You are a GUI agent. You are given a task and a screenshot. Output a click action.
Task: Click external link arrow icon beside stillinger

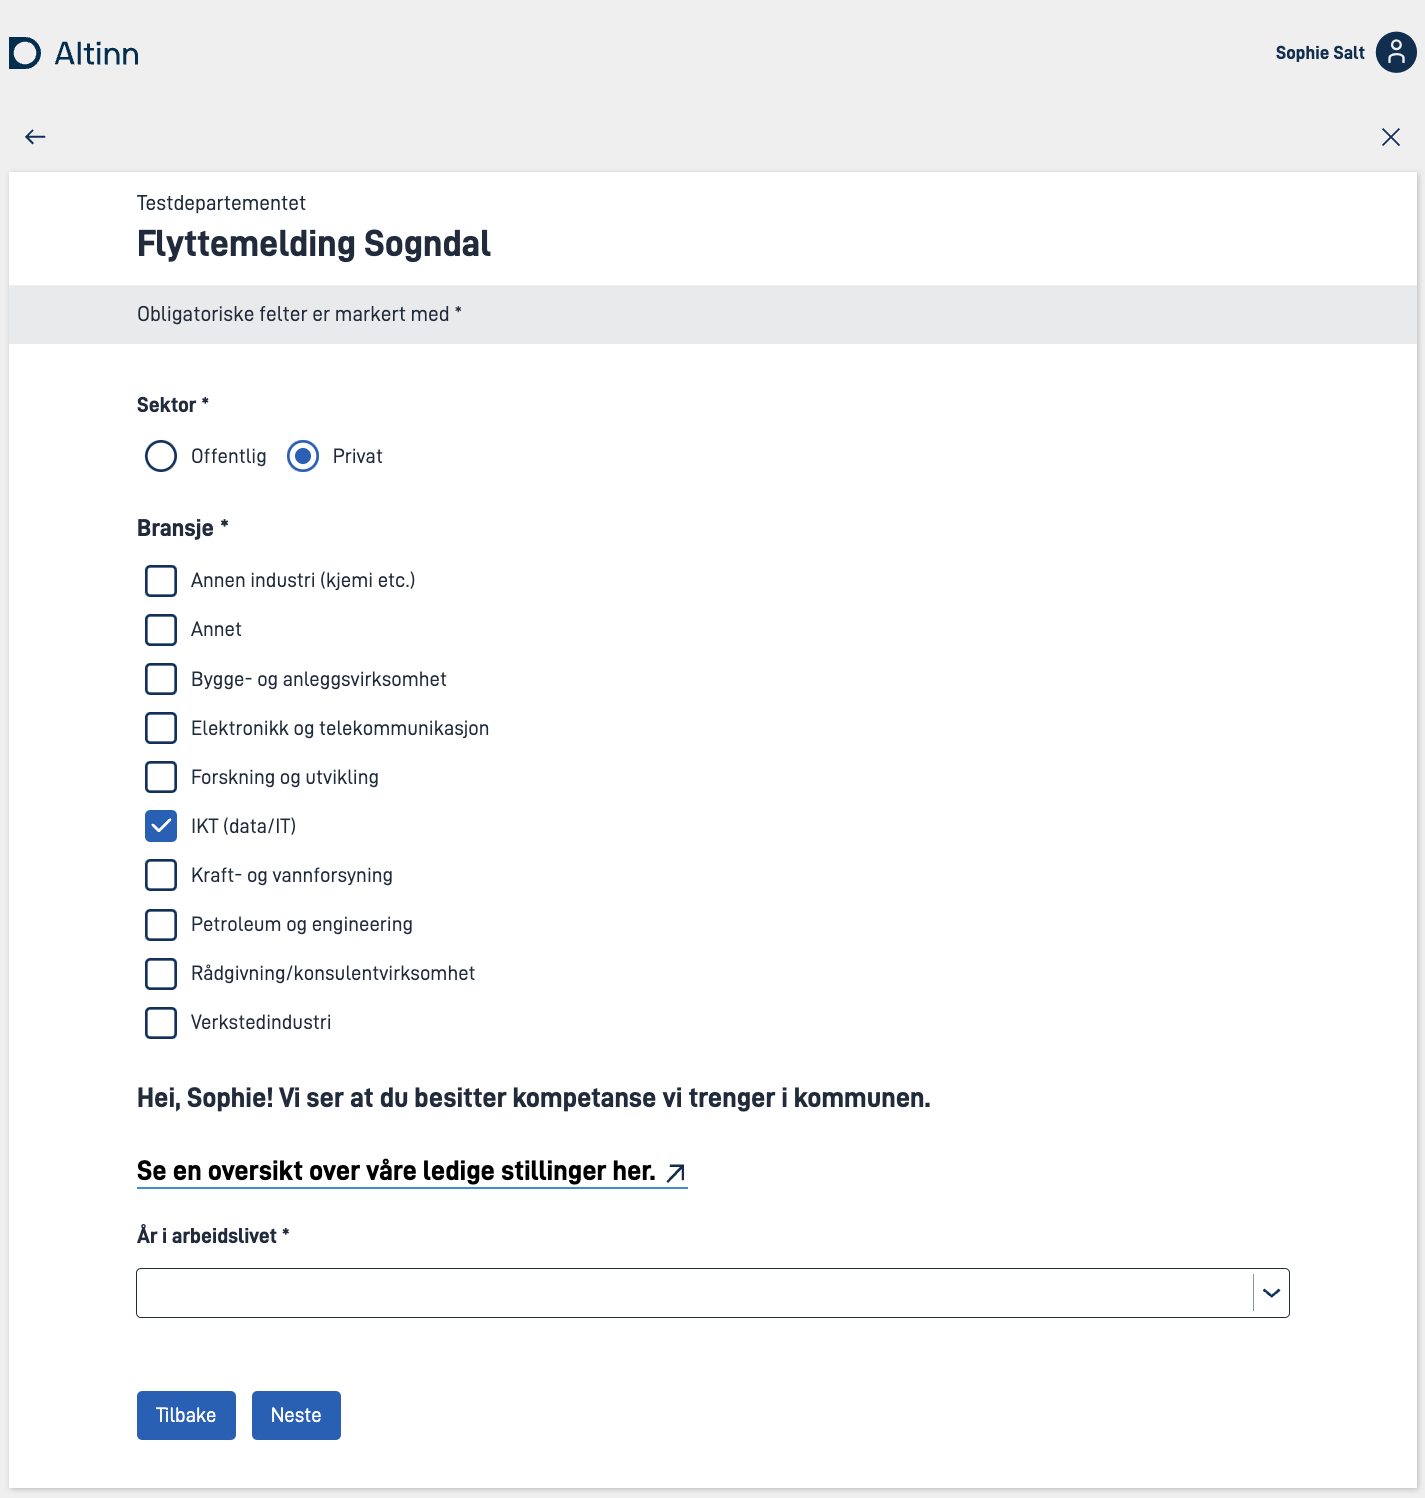click(x=677, y=1172)
